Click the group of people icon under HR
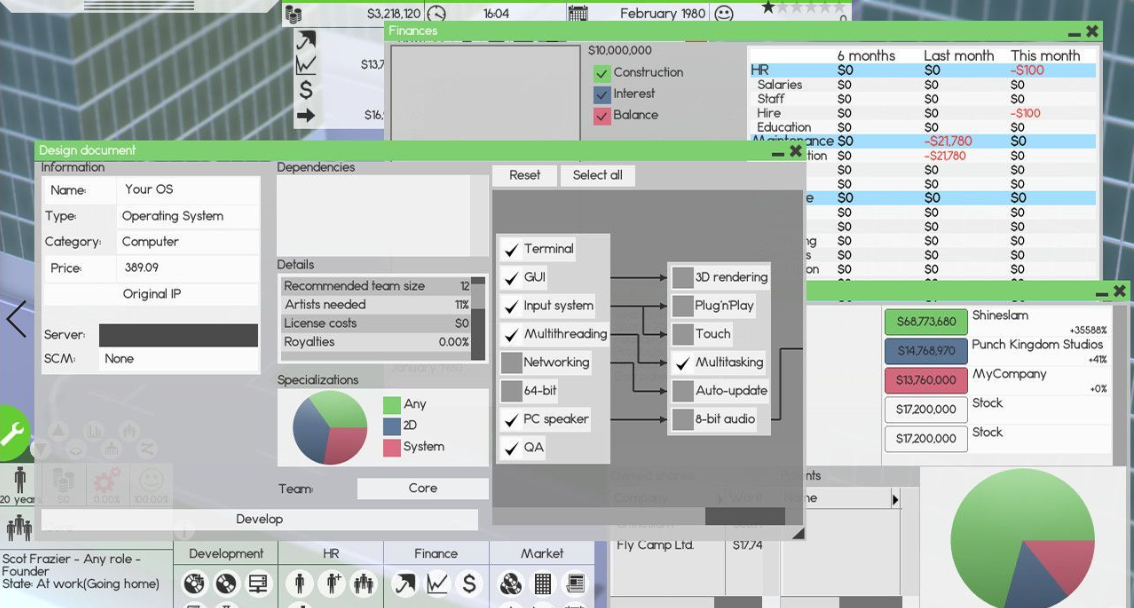The image size is (1134, 608). [364, 583]
